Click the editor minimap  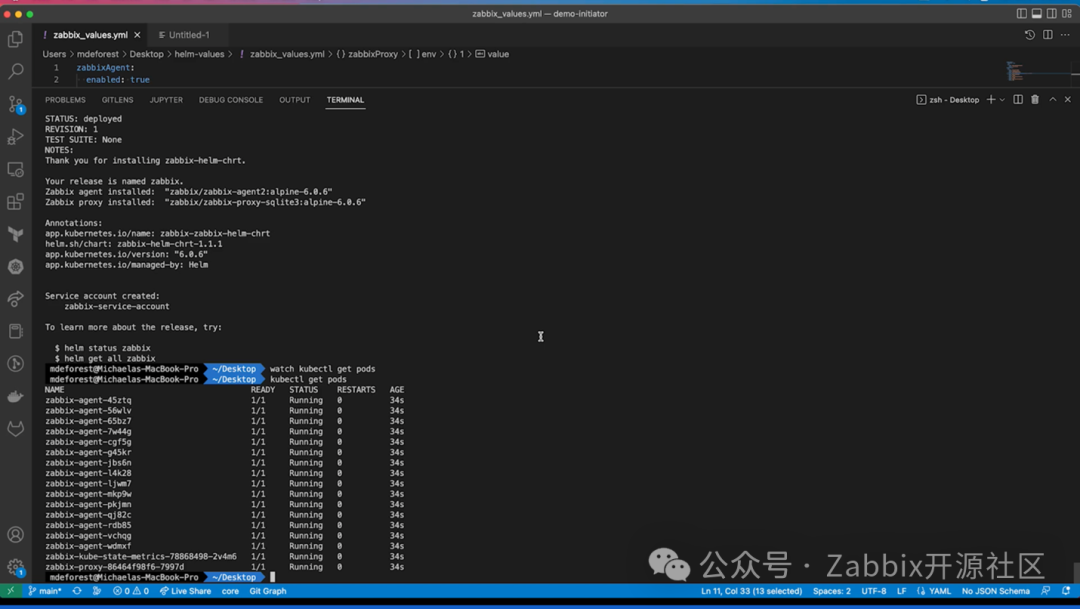(x=1039, y=72)
